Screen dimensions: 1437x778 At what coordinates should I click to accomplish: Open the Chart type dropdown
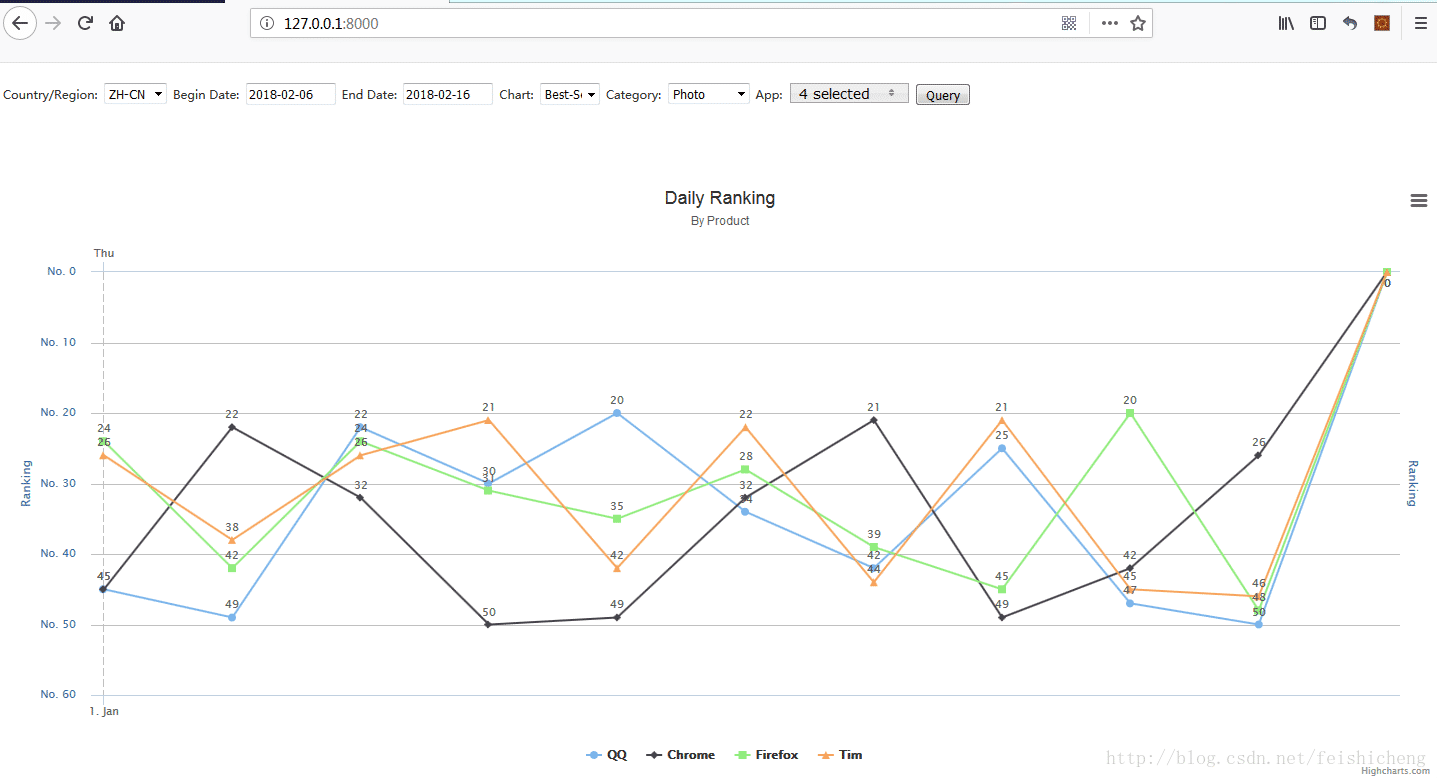point(570,94)
